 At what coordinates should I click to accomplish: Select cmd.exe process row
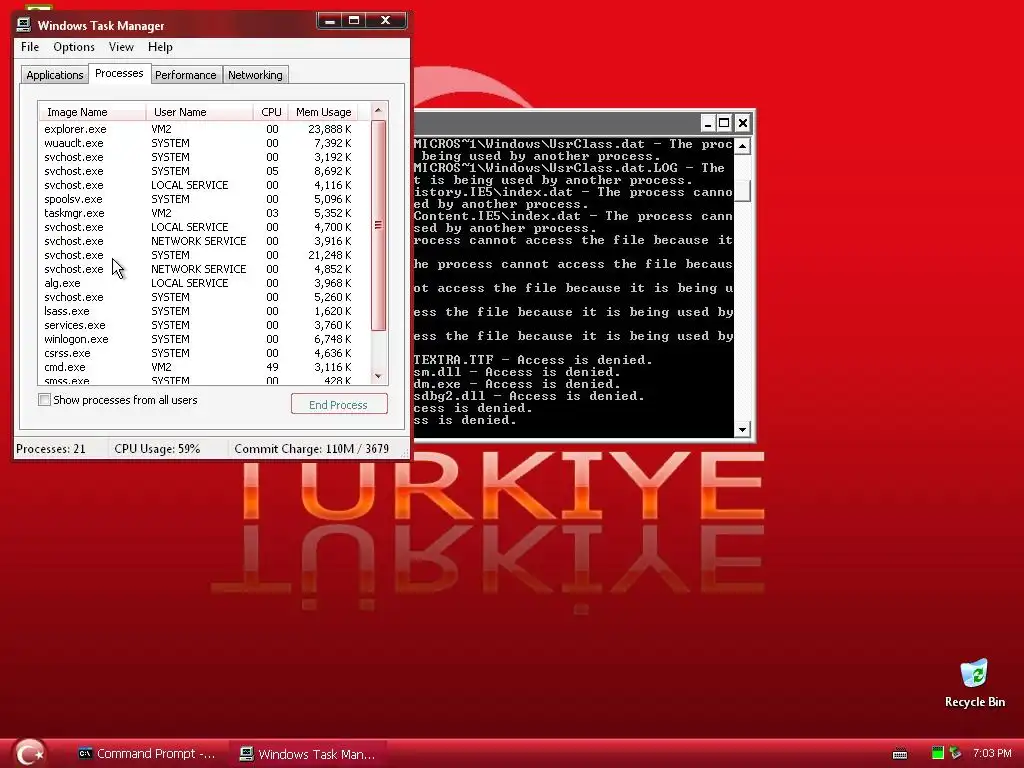tap(199, 367)
